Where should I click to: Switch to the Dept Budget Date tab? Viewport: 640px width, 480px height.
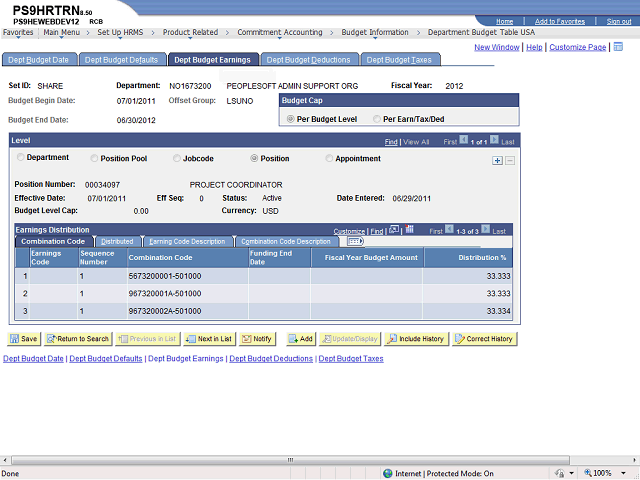click(x=39, y=60)
